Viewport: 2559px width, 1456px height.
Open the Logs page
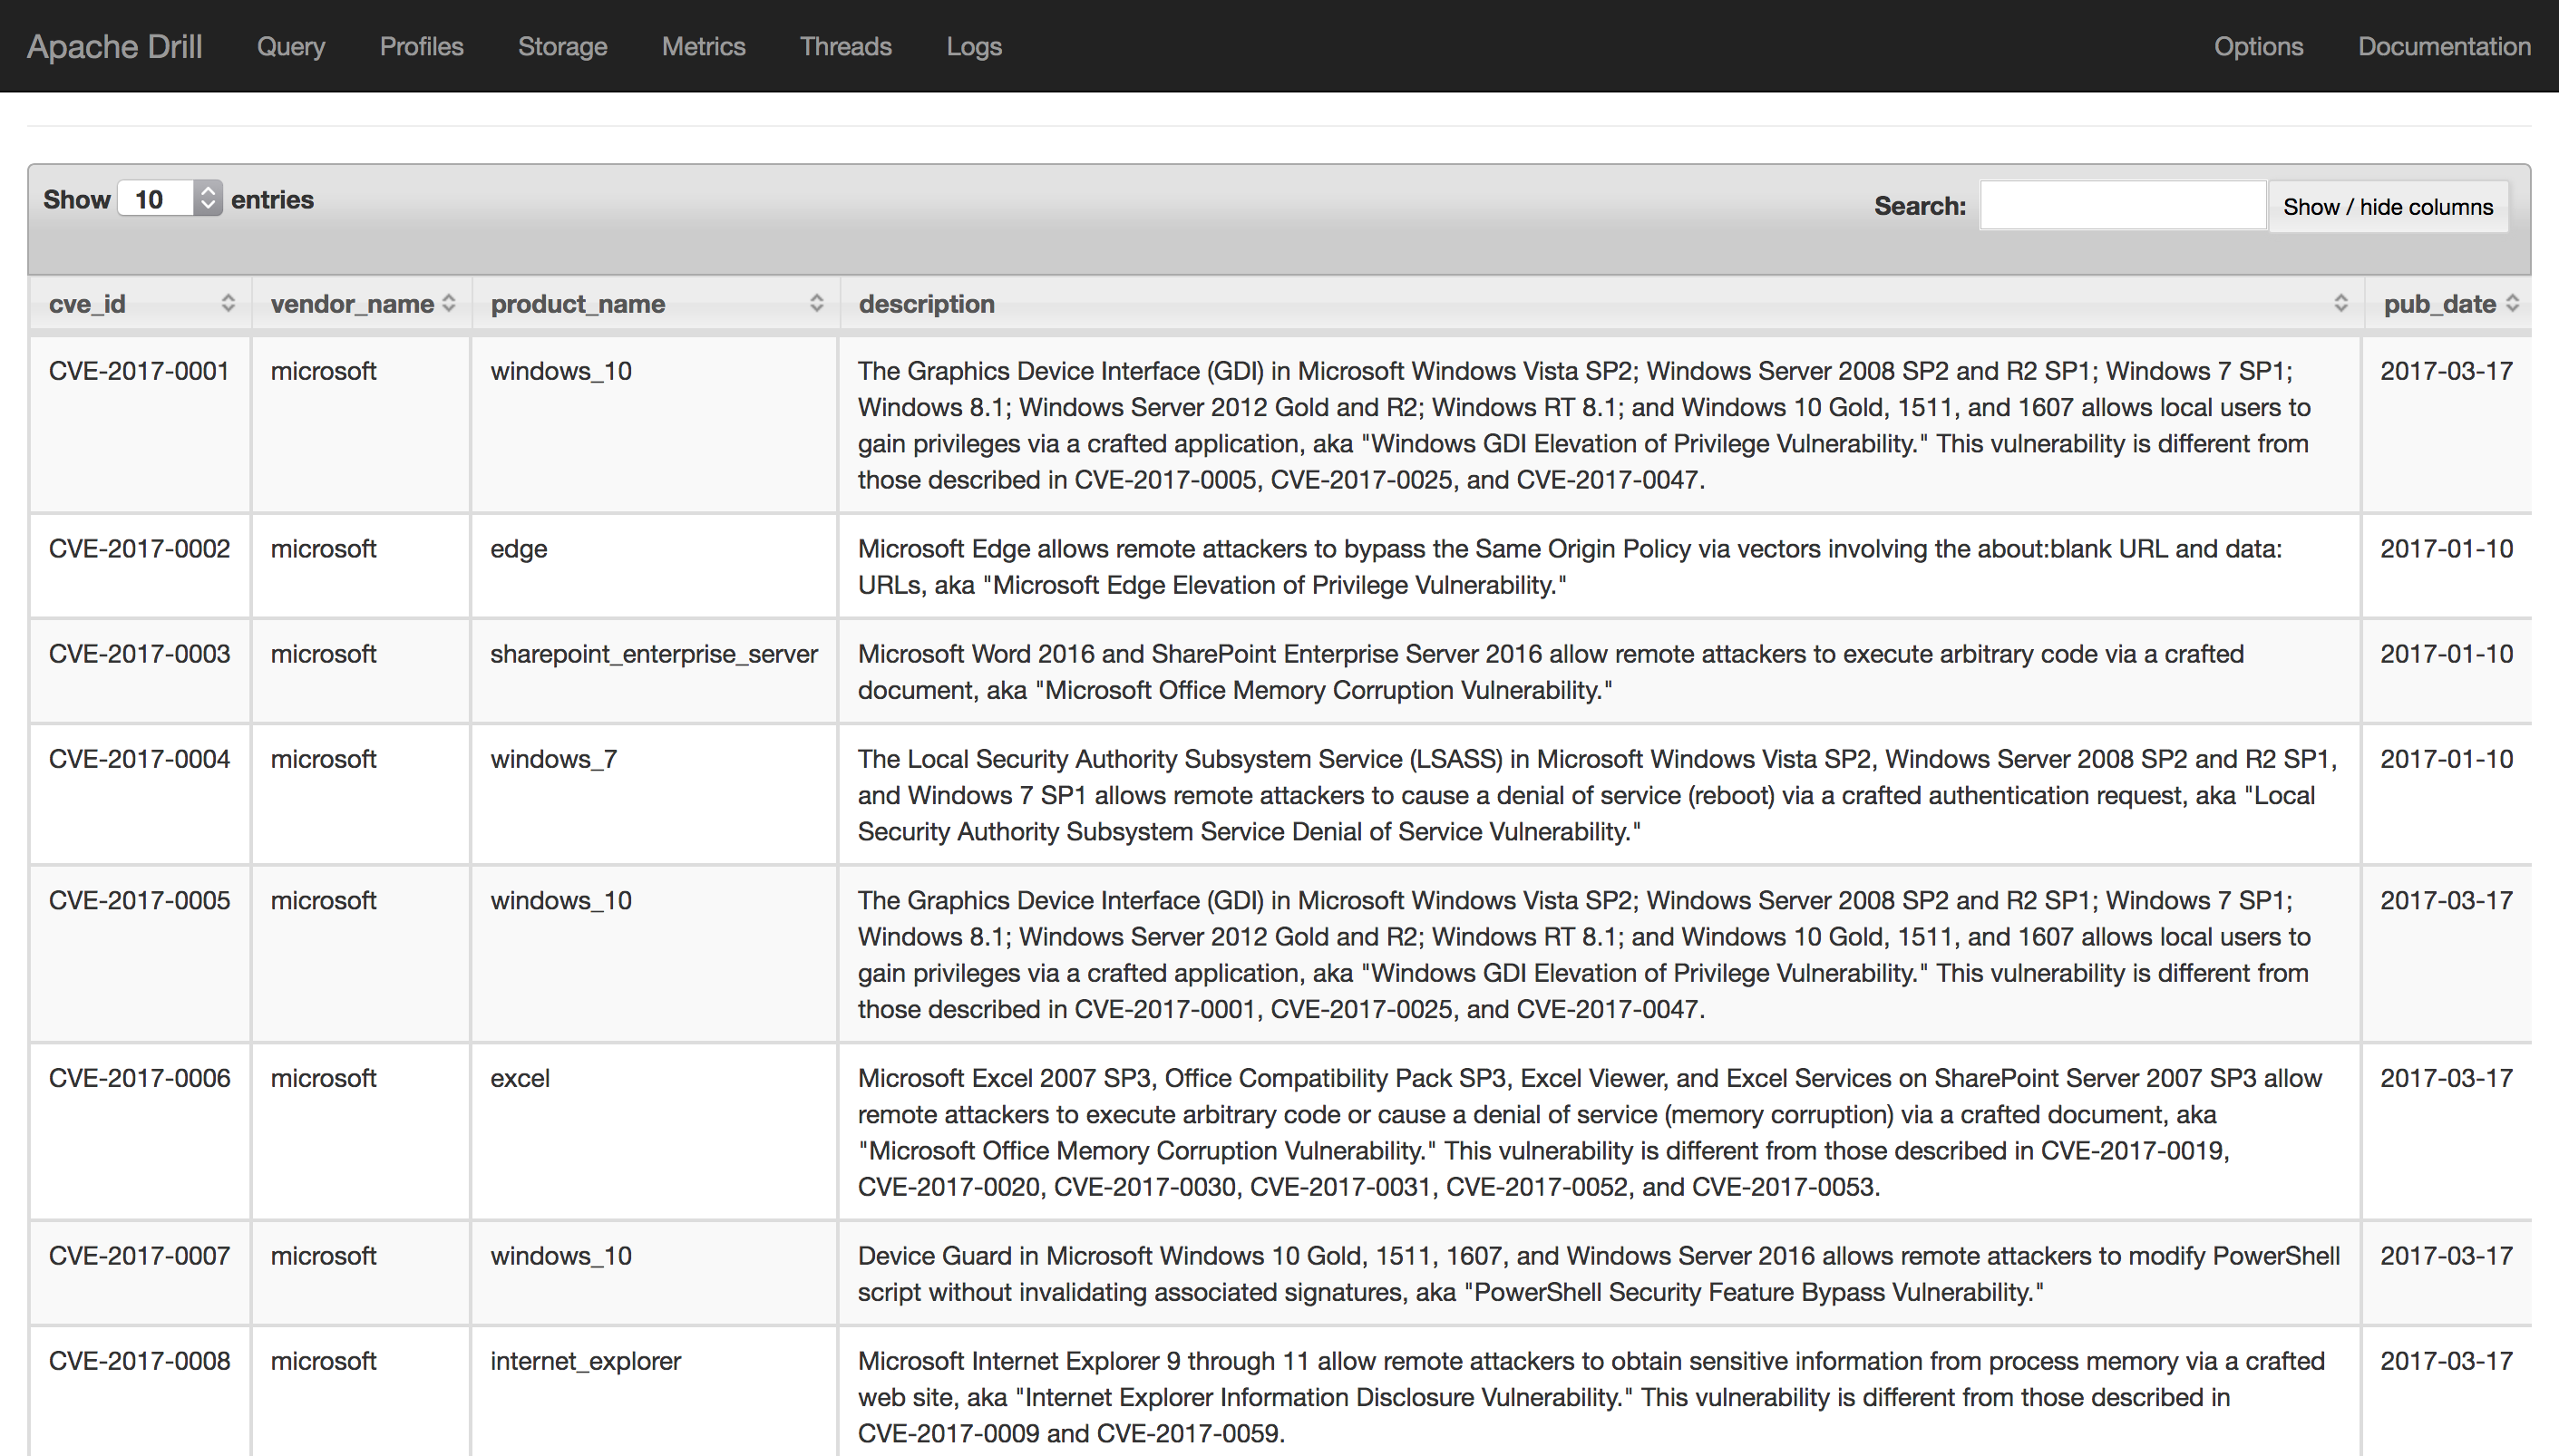pyautogui.click(x=974, y=46)
